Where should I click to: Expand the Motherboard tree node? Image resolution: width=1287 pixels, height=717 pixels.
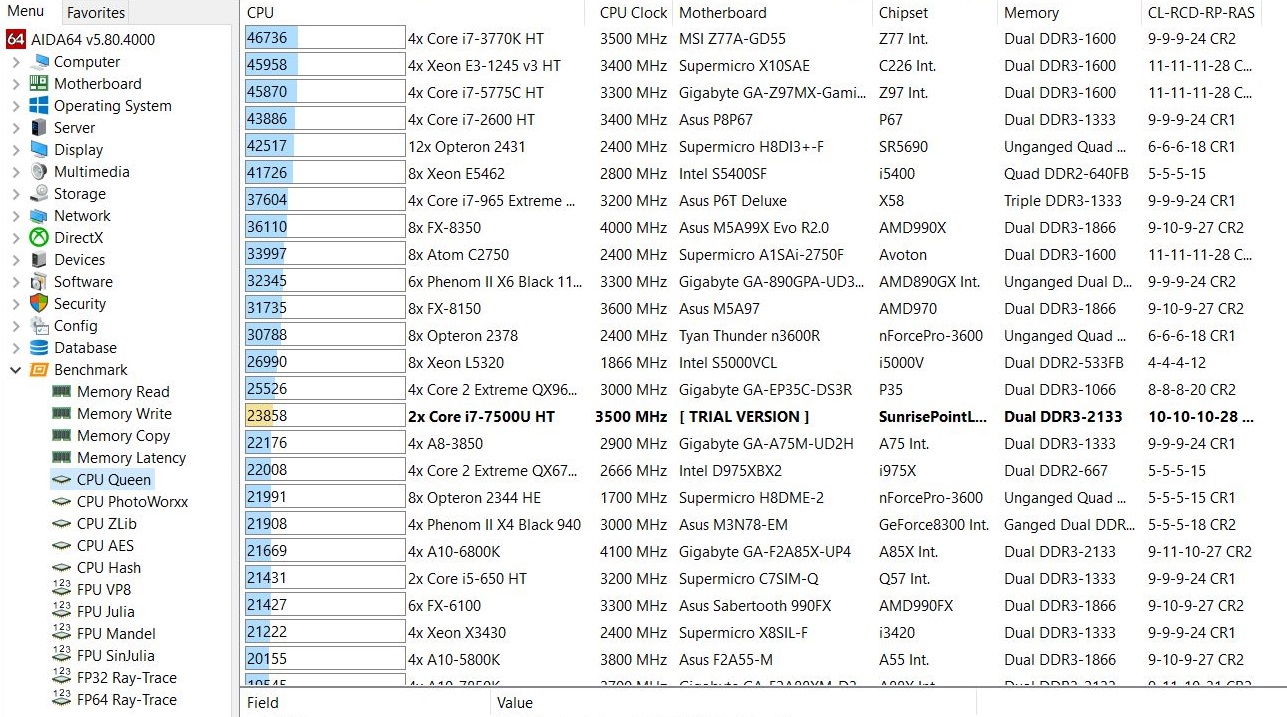click(x=15, y=84)
